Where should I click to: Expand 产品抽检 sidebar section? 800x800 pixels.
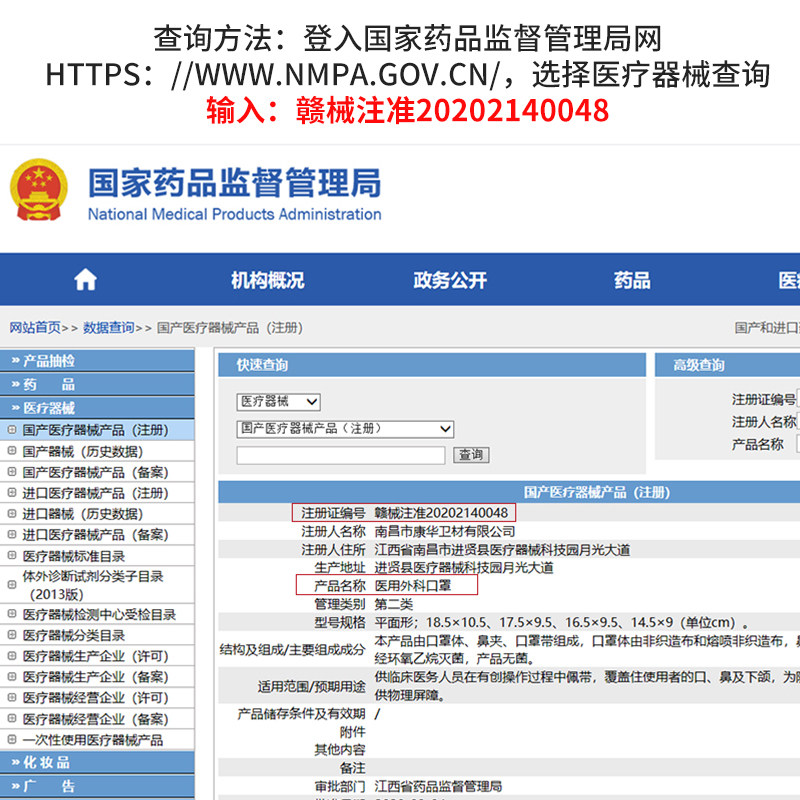pyautogui.click(x=97, y=361)
